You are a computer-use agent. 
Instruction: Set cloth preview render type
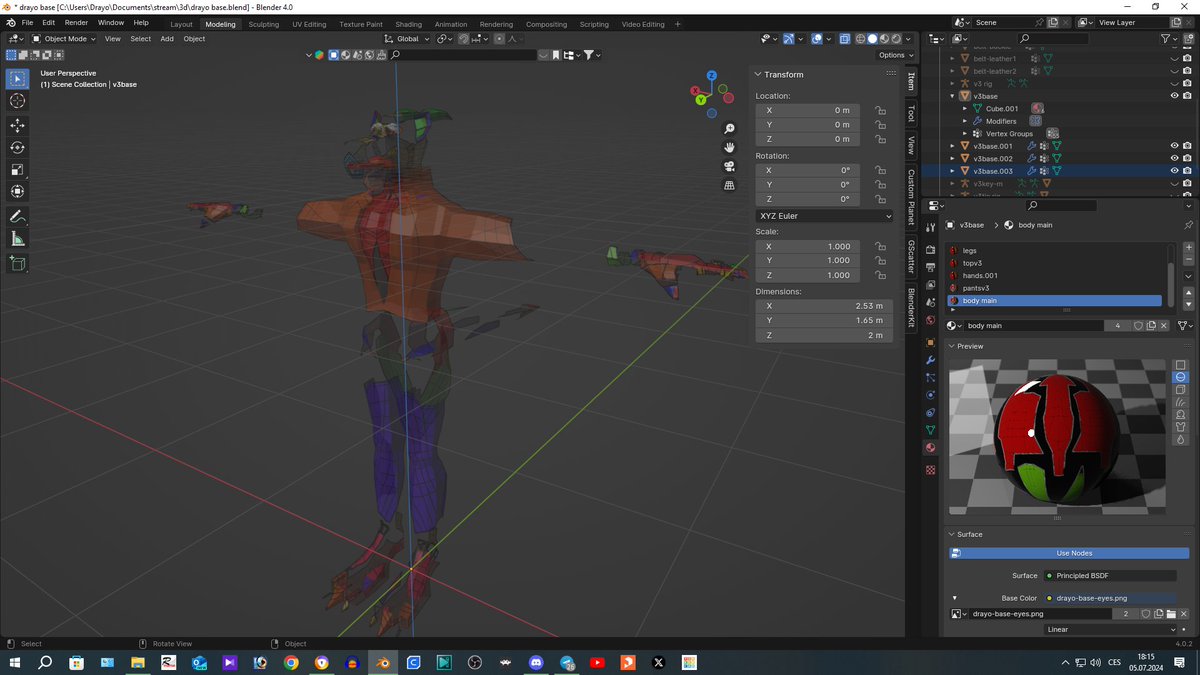(1181, 427)
